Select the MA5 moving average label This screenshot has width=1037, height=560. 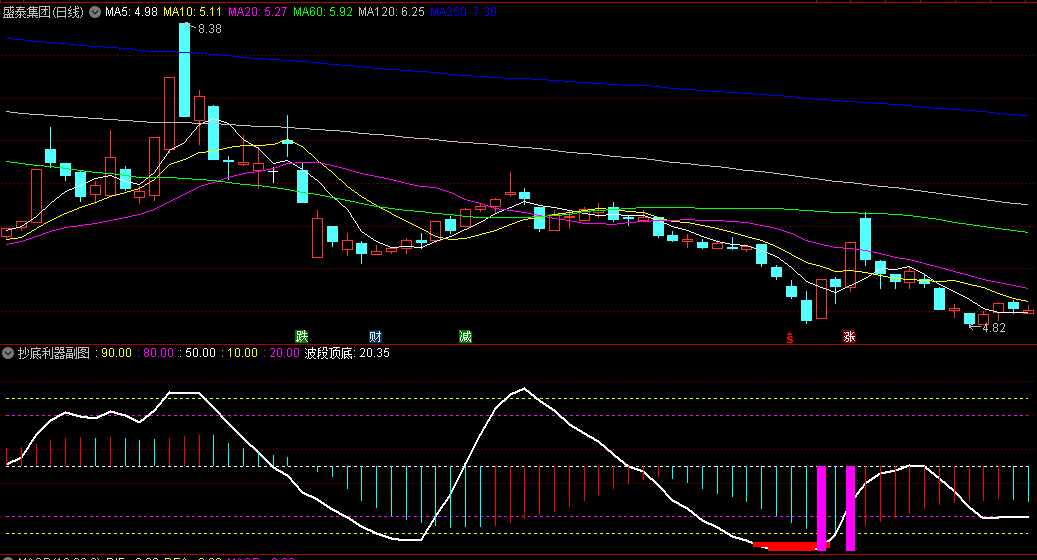(x=131, y=13)
